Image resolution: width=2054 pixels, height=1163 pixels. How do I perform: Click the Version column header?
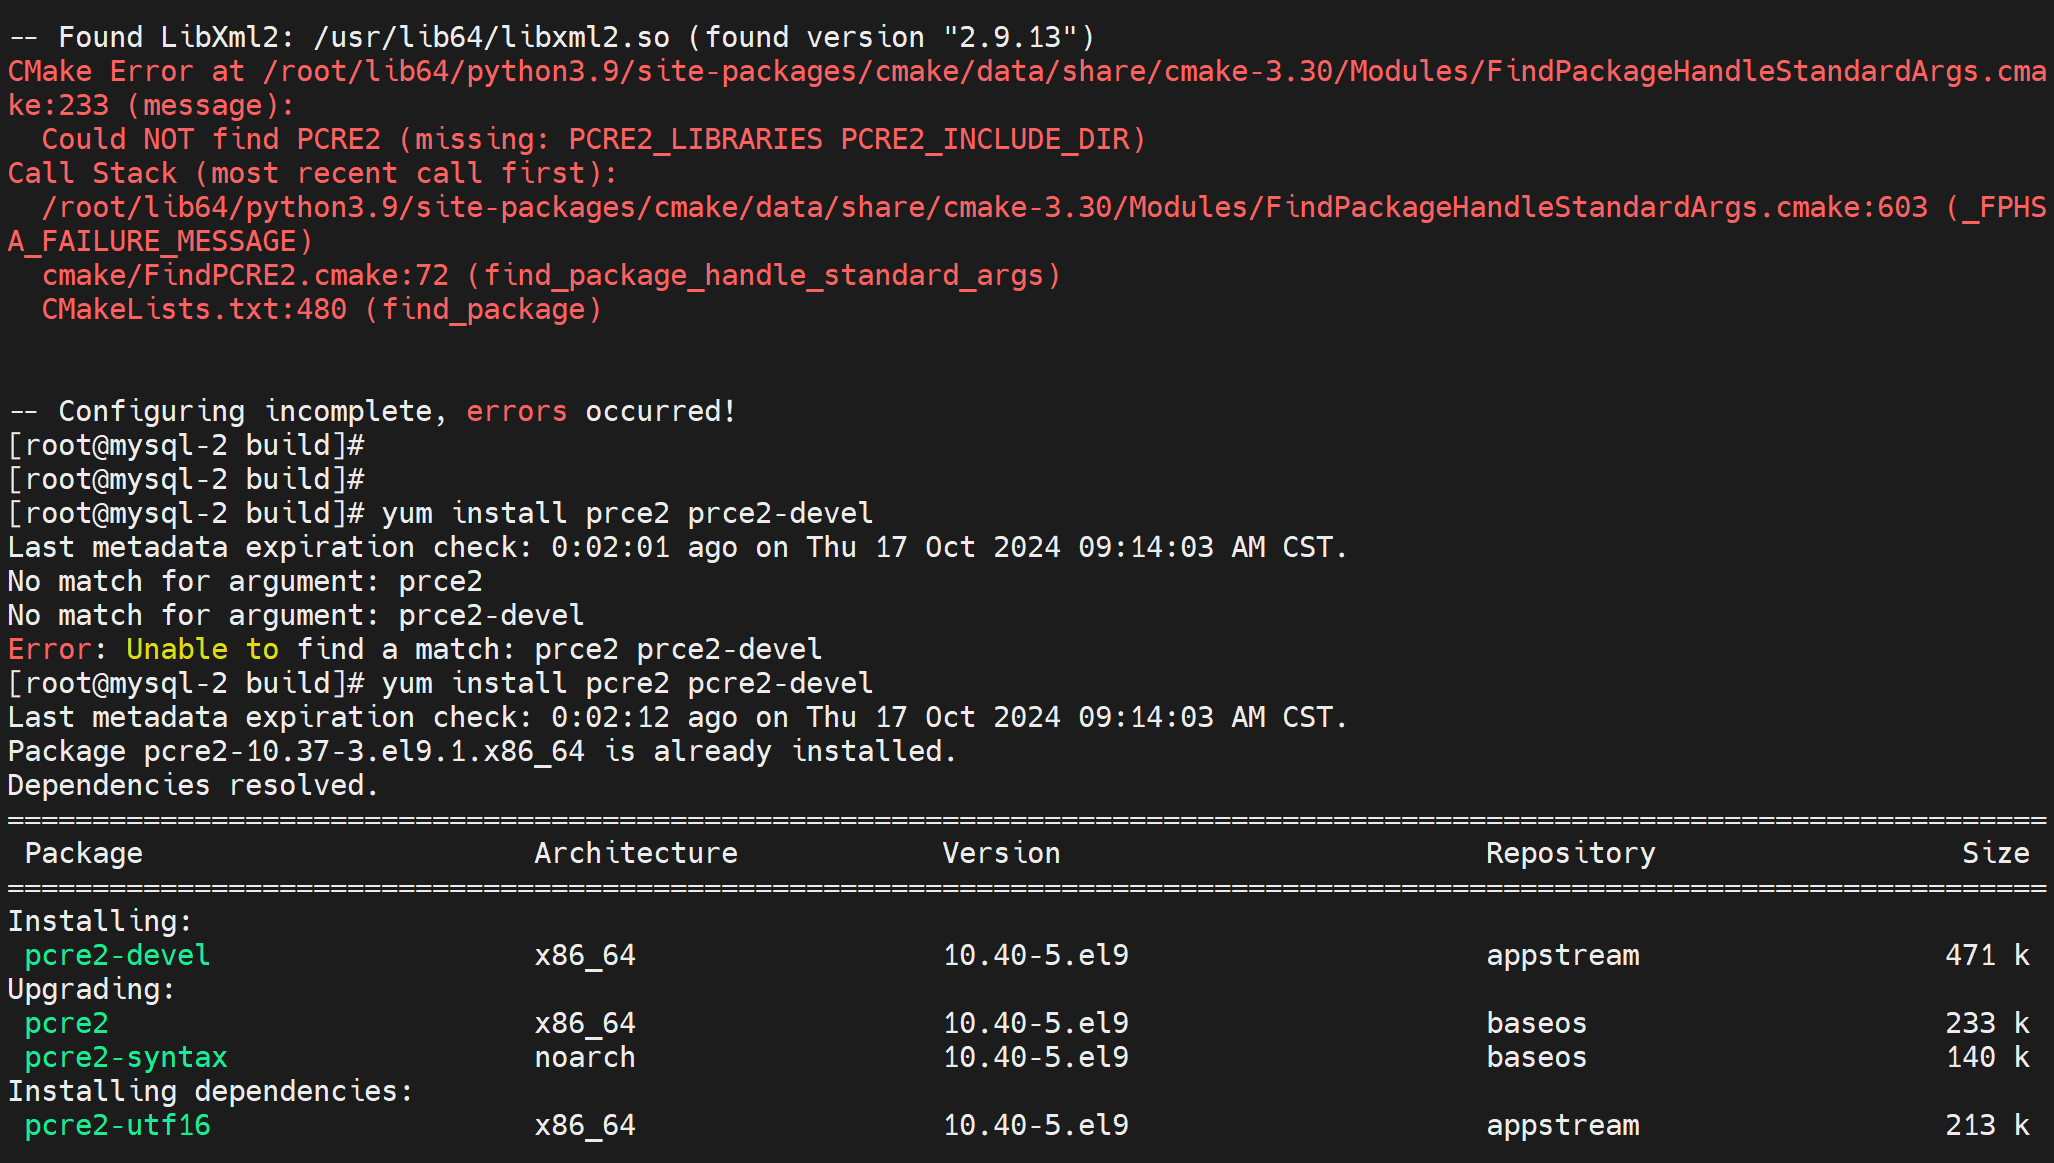(1001, 853)
